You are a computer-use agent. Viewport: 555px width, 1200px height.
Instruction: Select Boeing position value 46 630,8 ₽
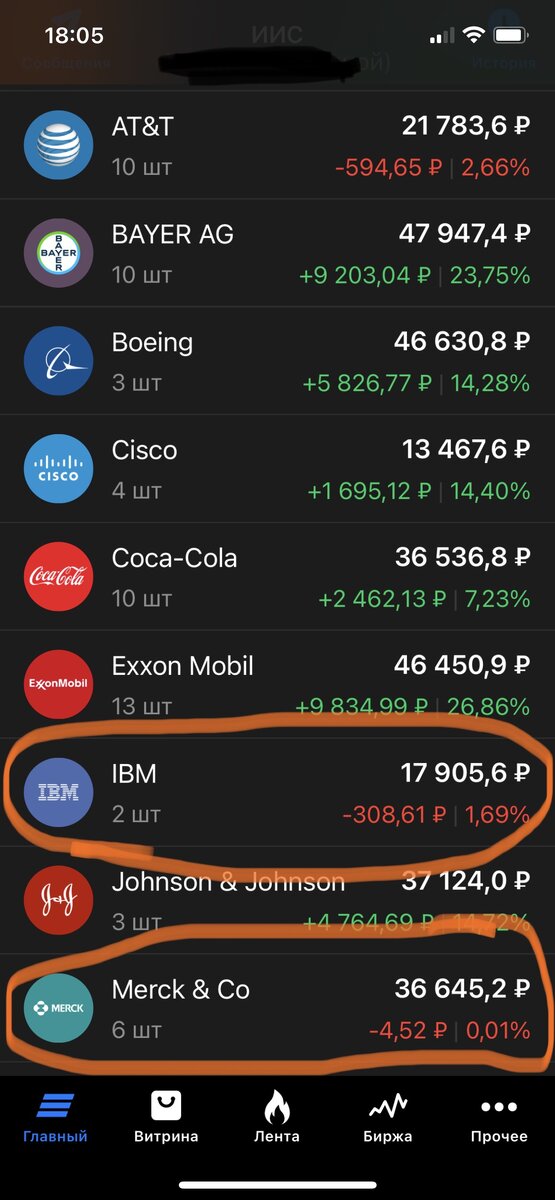coord(462,342)
